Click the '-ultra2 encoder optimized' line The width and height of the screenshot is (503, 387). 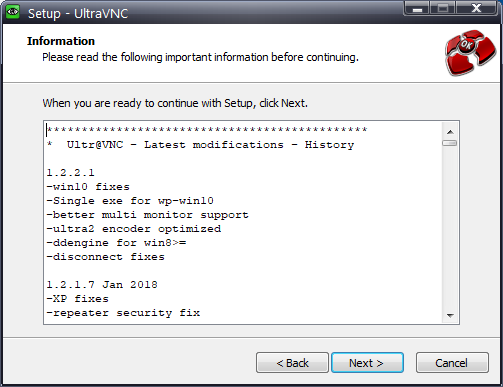(x=134, y=229)
